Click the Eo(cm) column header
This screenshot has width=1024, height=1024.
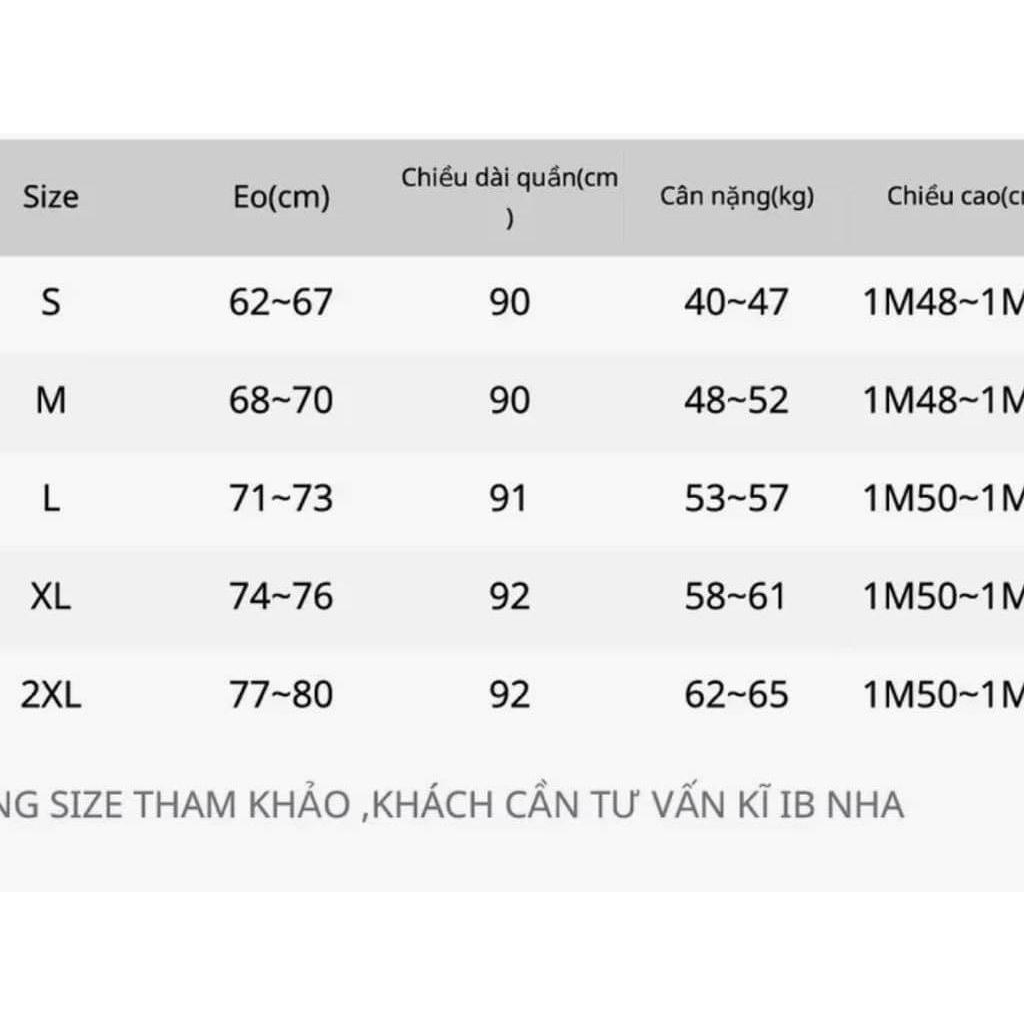(281, 198)
